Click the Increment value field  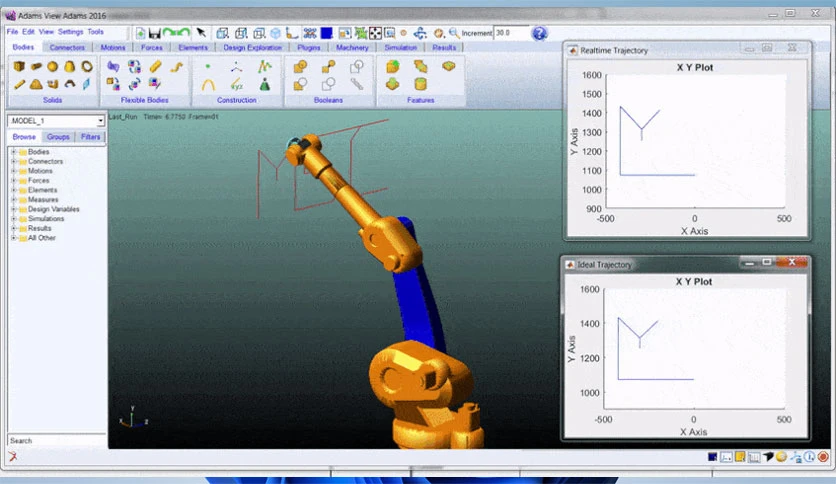511,33
